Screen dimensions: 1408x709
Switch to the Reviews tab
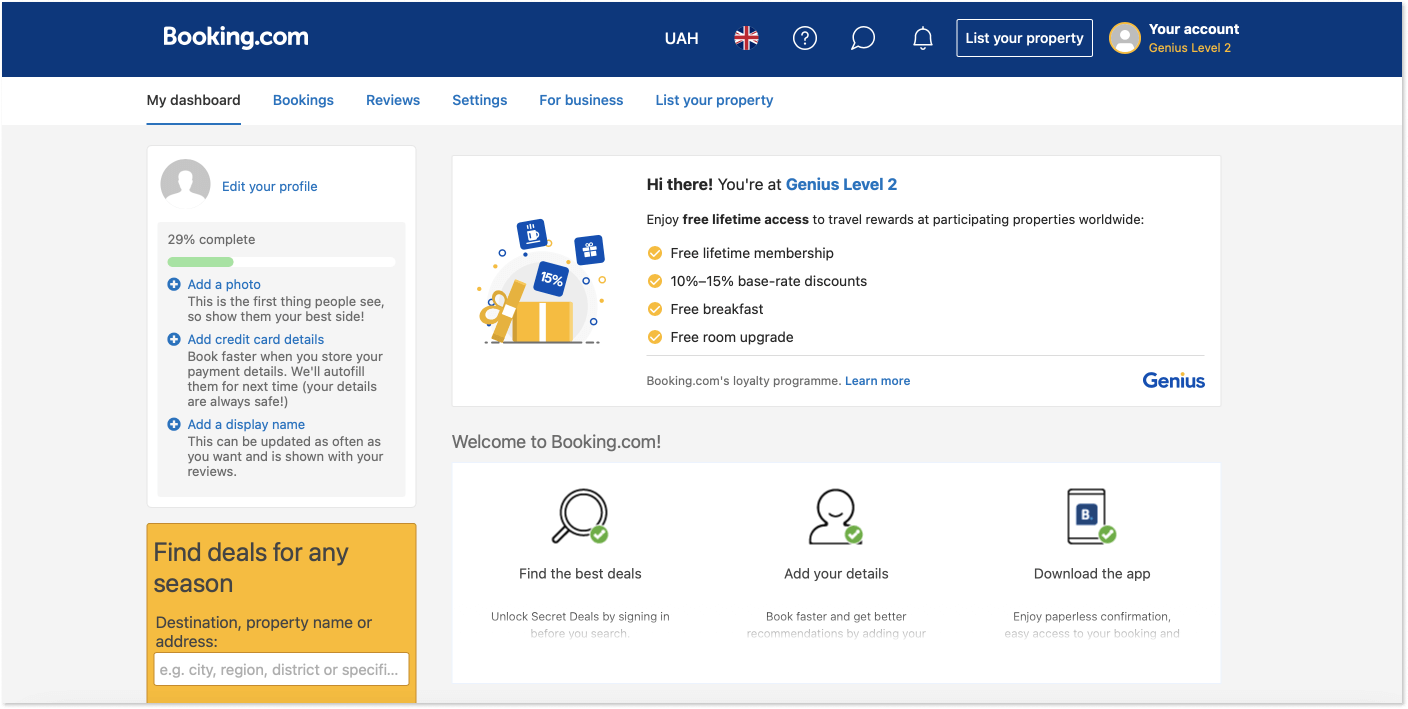coord(393,100)
